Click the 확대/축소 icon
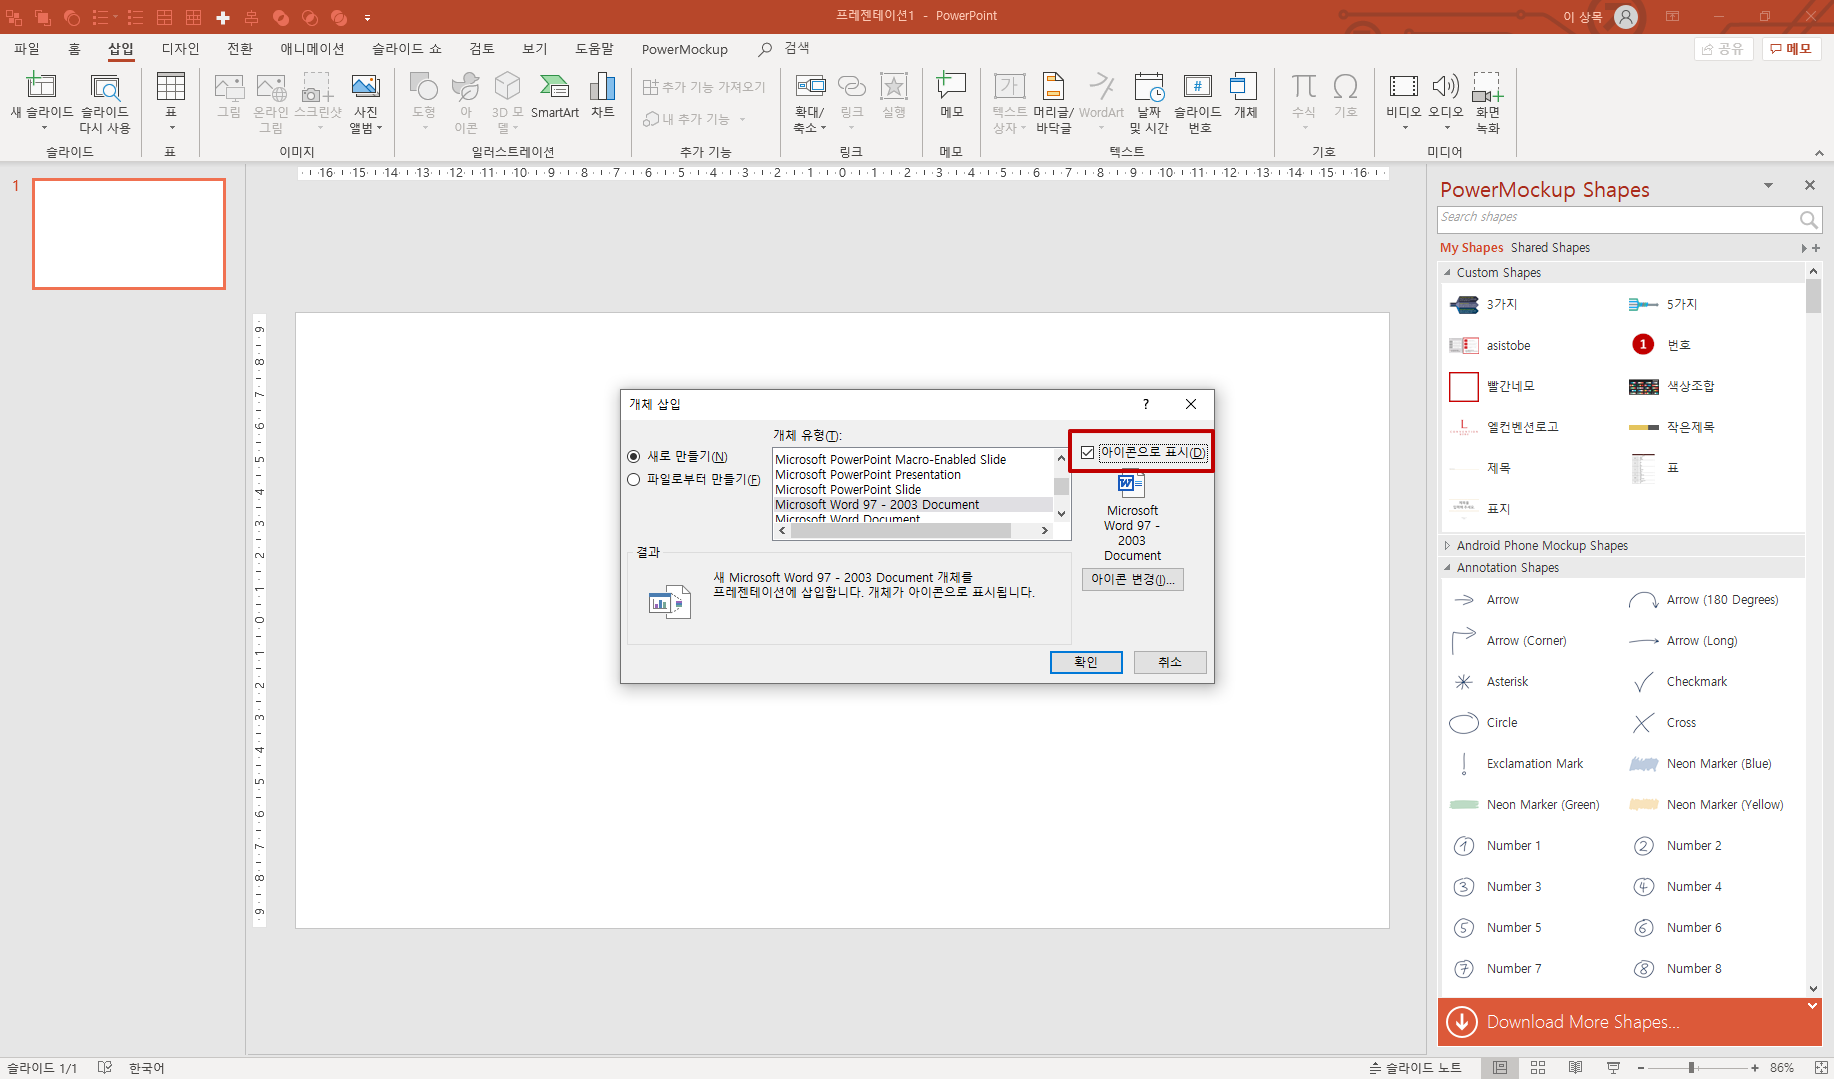The height and width of the screenshot is (1080, 1834). pos(809,87)
